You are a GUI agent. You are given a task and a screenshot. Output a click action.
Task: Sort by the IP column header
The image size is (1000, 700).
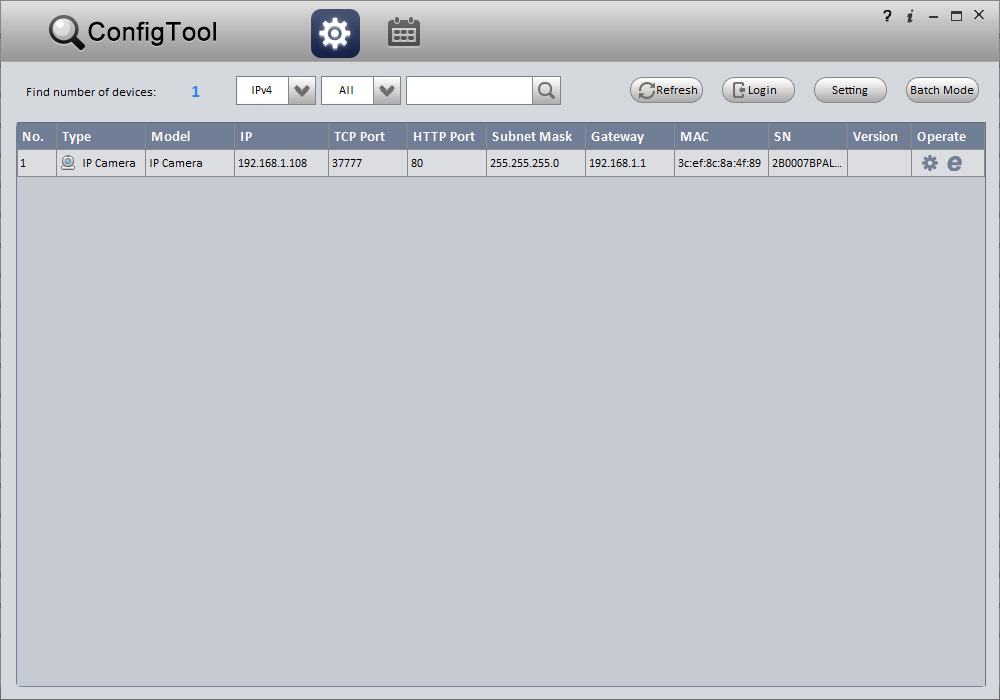[281, 136]
